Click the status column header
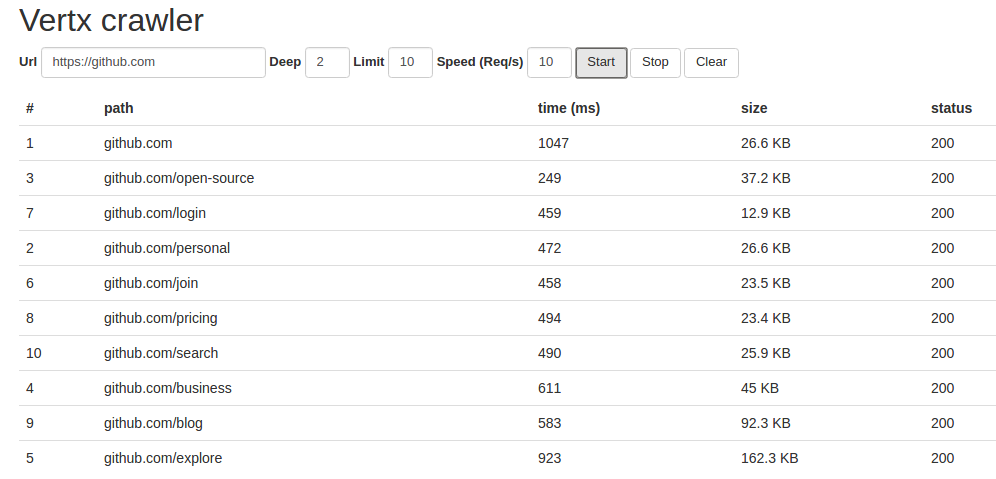996x479 pixels. (x=952, y=108)
